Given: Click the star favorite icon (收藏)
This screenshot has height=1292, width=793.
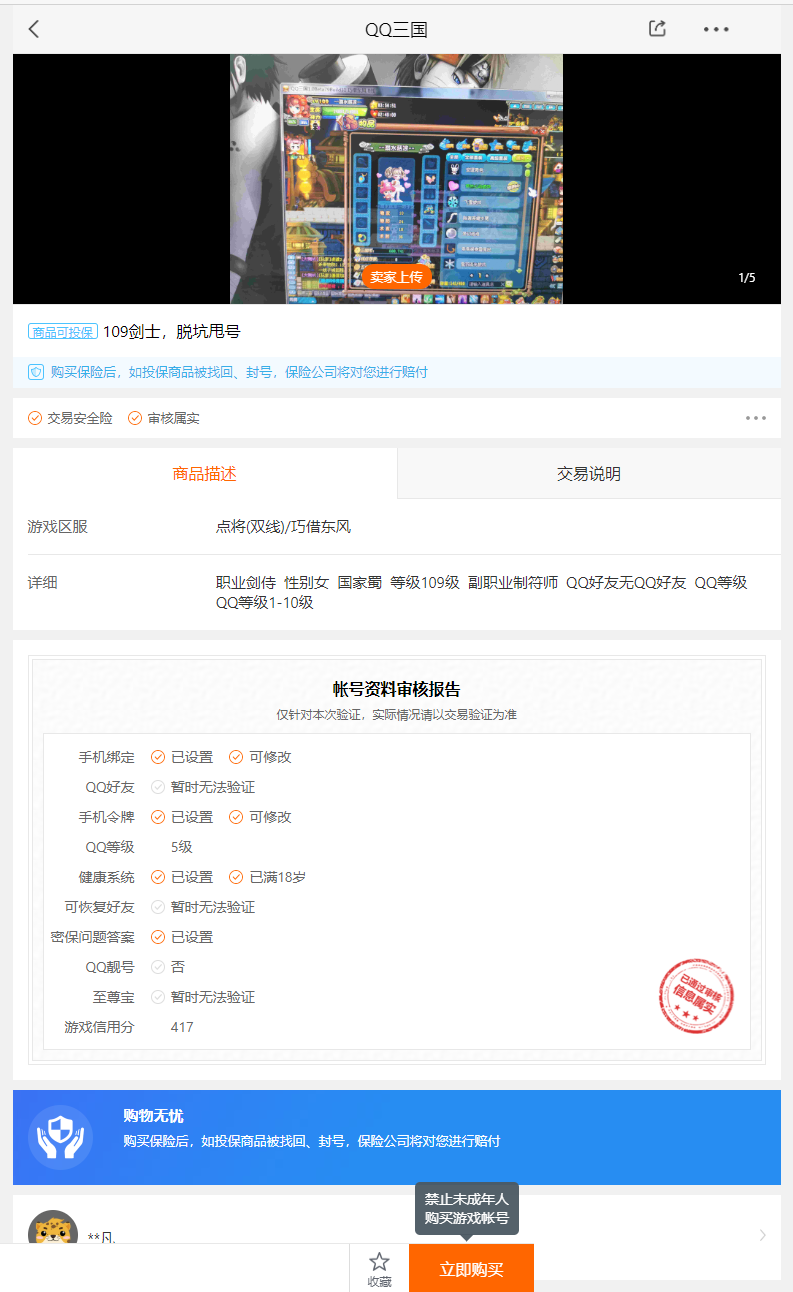Looking at the screenshot, I should pos(379,1262).
